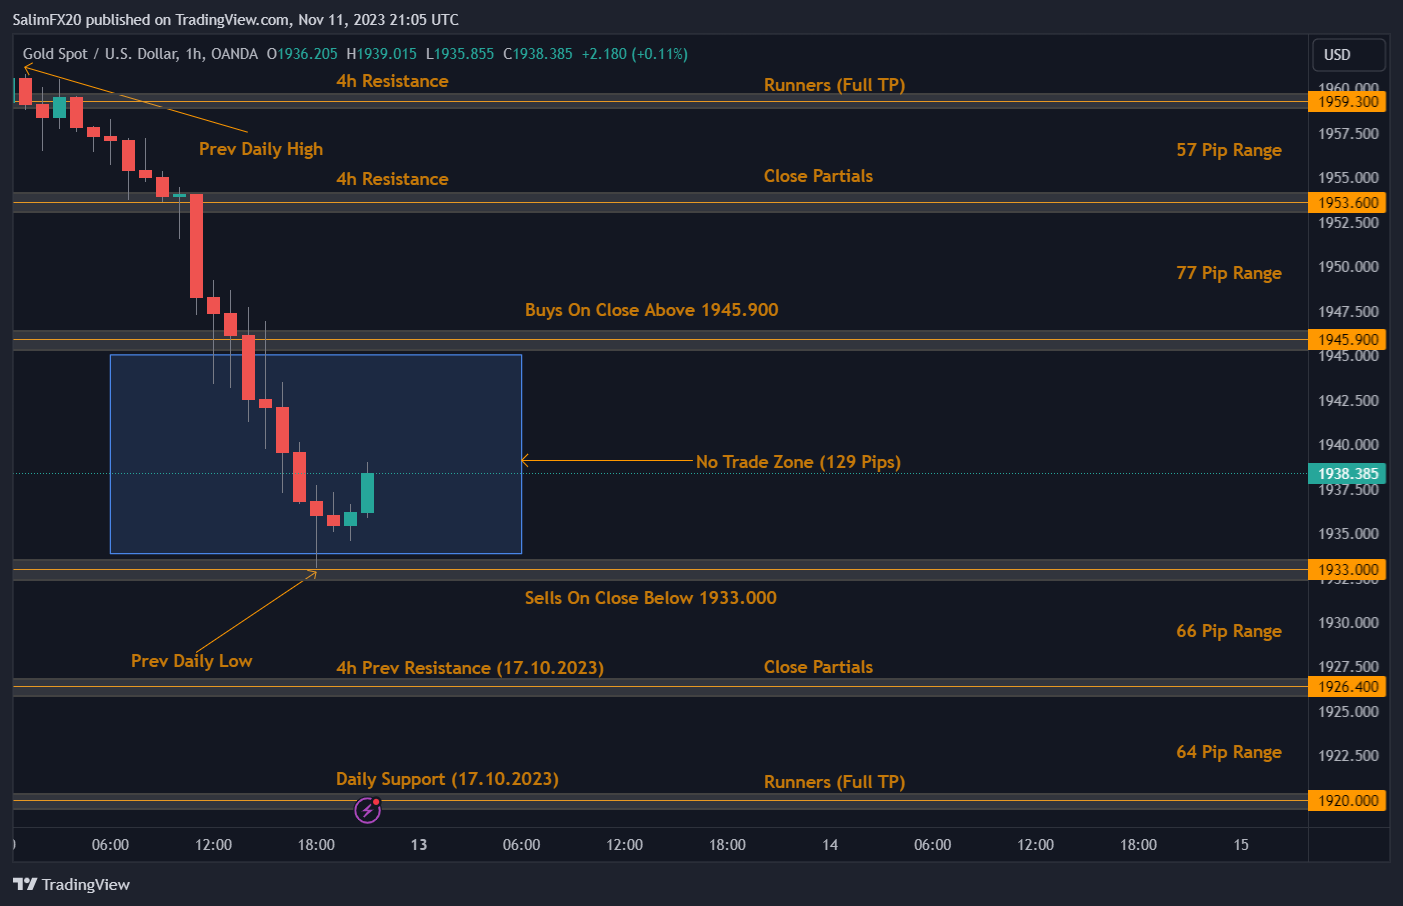The image size is (1403, 906).
Task: Click the purple lightning event icon
Action: click(x=368, y=810)
